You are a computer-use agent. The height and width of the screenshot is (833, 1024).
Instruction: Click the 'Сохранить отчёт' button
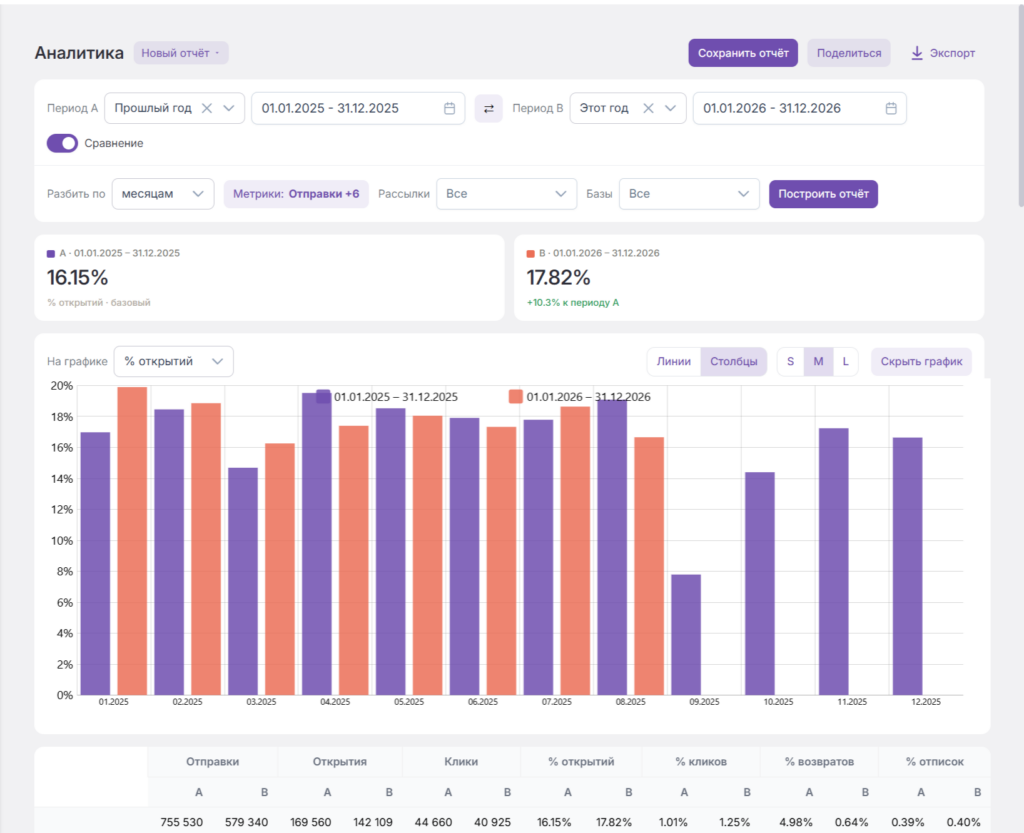(743, 53)
